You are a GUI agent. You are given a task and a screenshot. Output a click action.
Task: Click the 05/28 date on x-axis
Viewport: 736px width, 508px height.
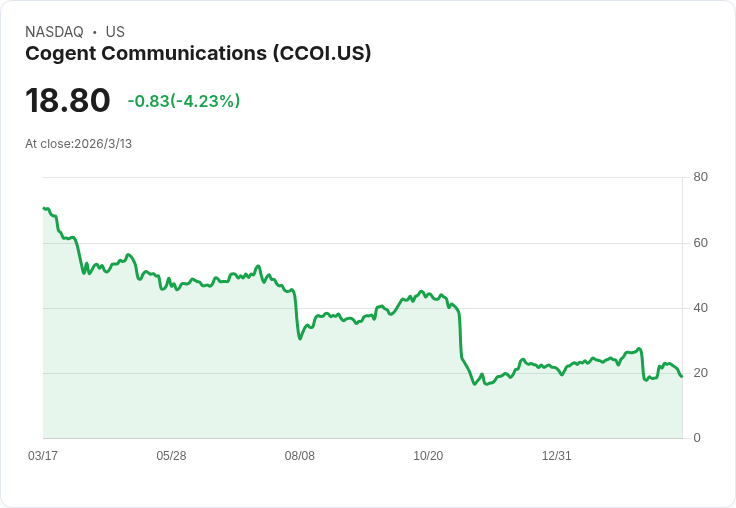[x=171, y=456]
